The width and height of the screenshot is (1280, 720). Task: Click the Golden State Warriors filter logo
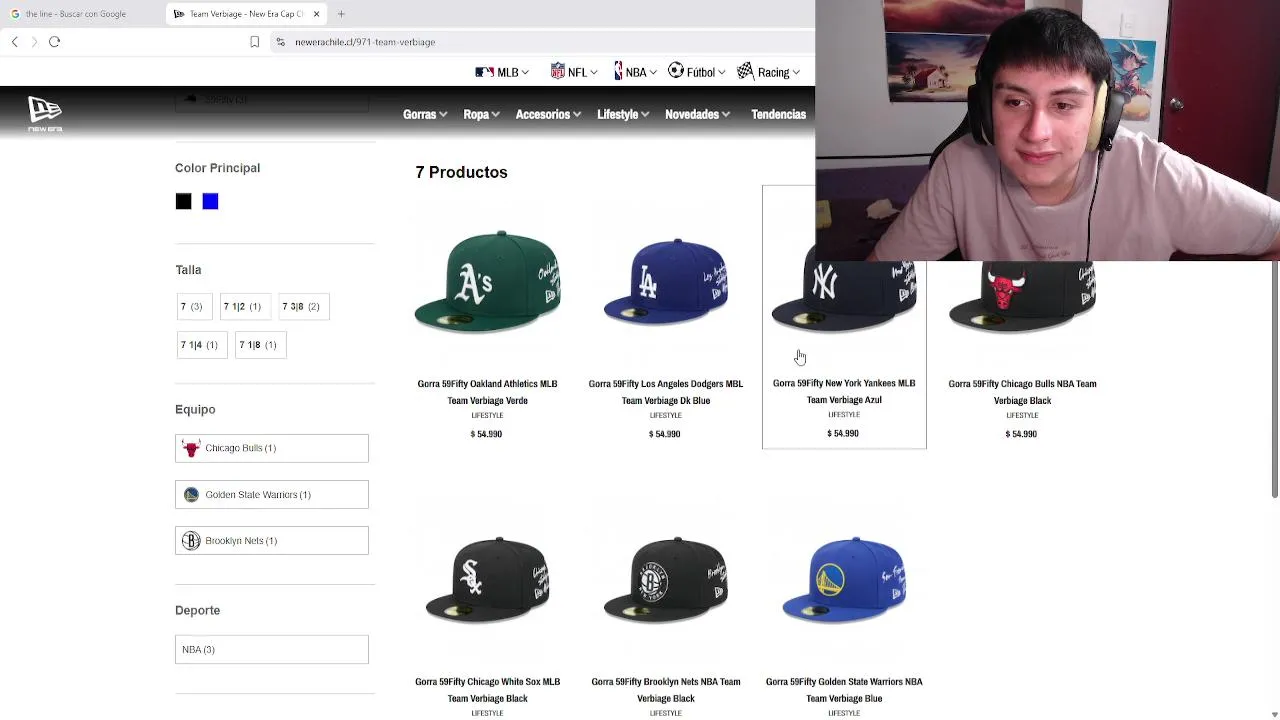tap(191, 494)
